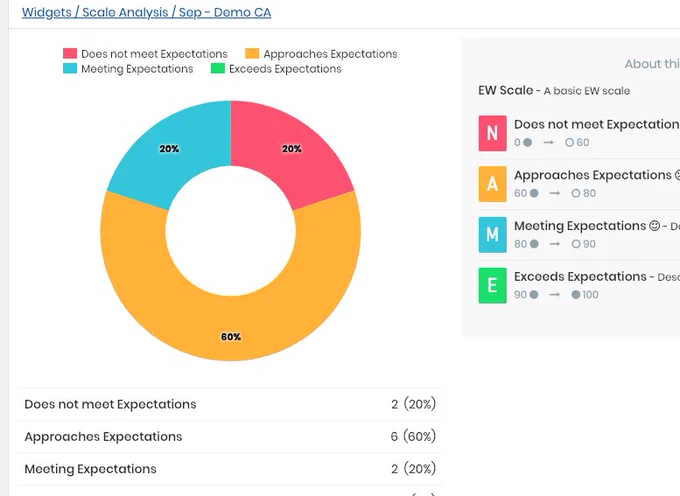The width and height of the screenshot is (680, 496).
Task: Toggle the red Does not meet Expectations legend swatch
Action: pos(70,53)
